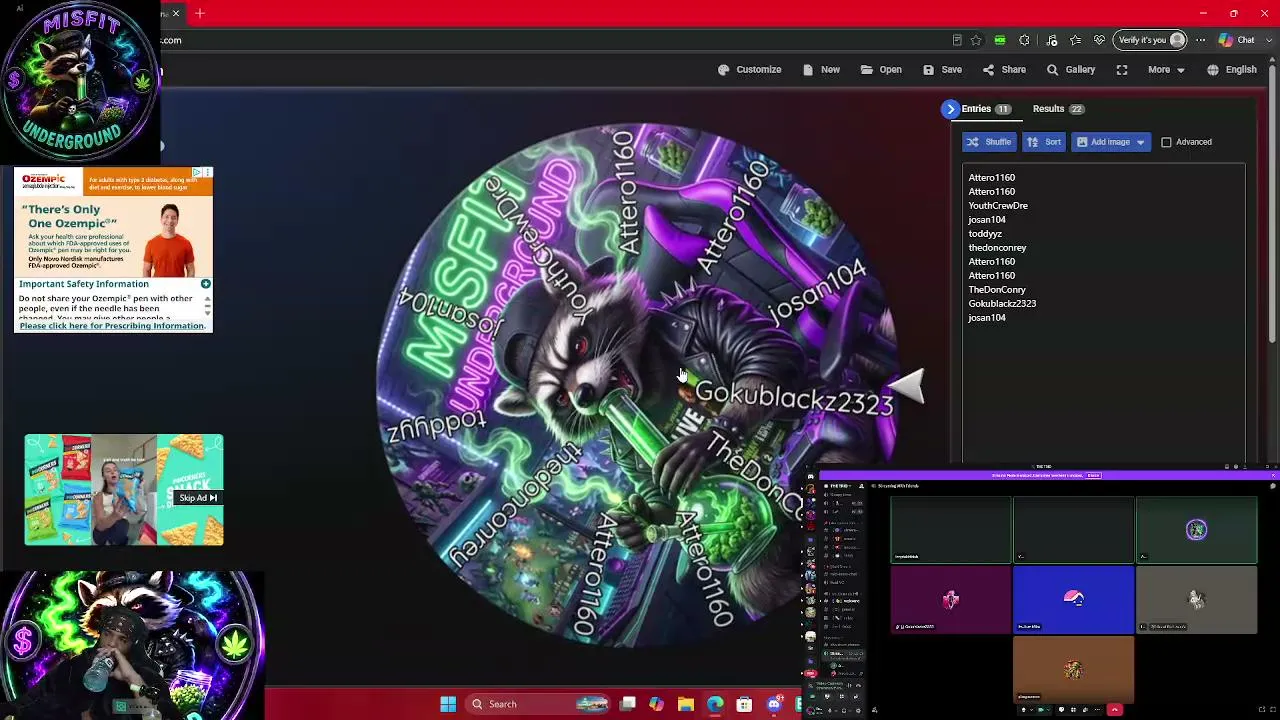Save the current wheel
Viewport: 1280px width, 720px height.
click(x=942, y=70)
